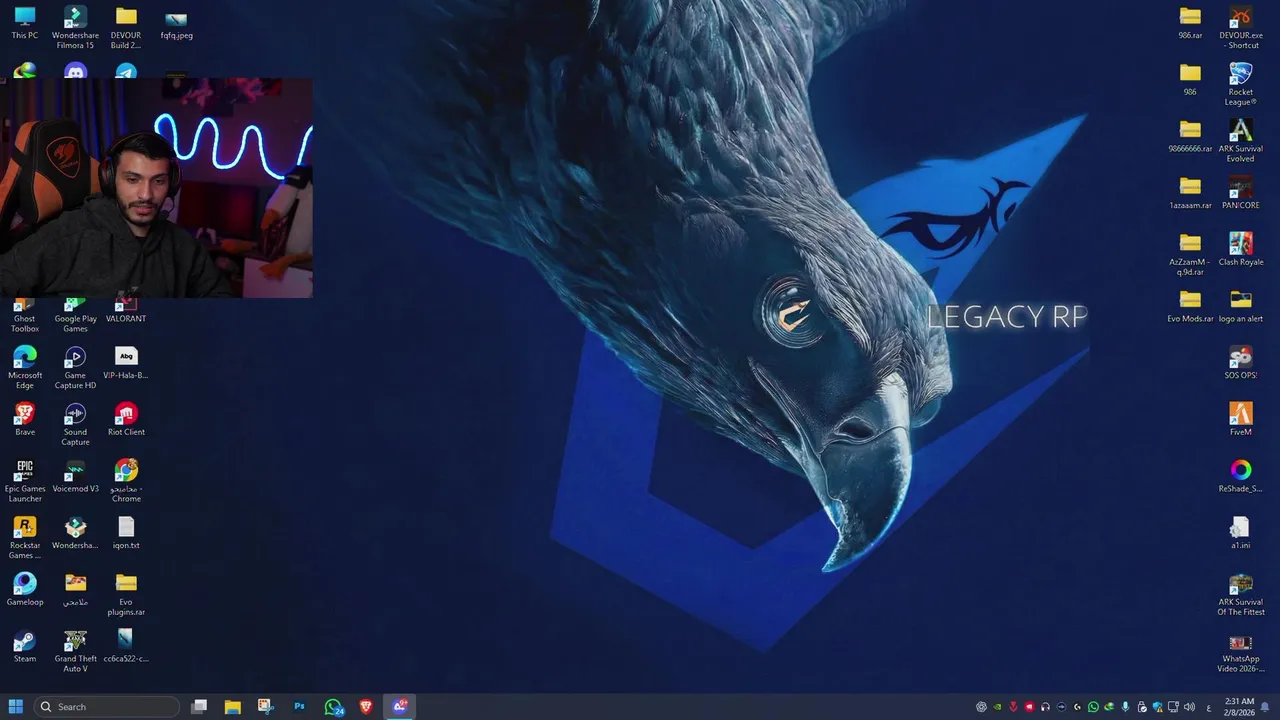Open Riot Client shortcut
Screen dimensions: 1280x720
coord(126,419)
